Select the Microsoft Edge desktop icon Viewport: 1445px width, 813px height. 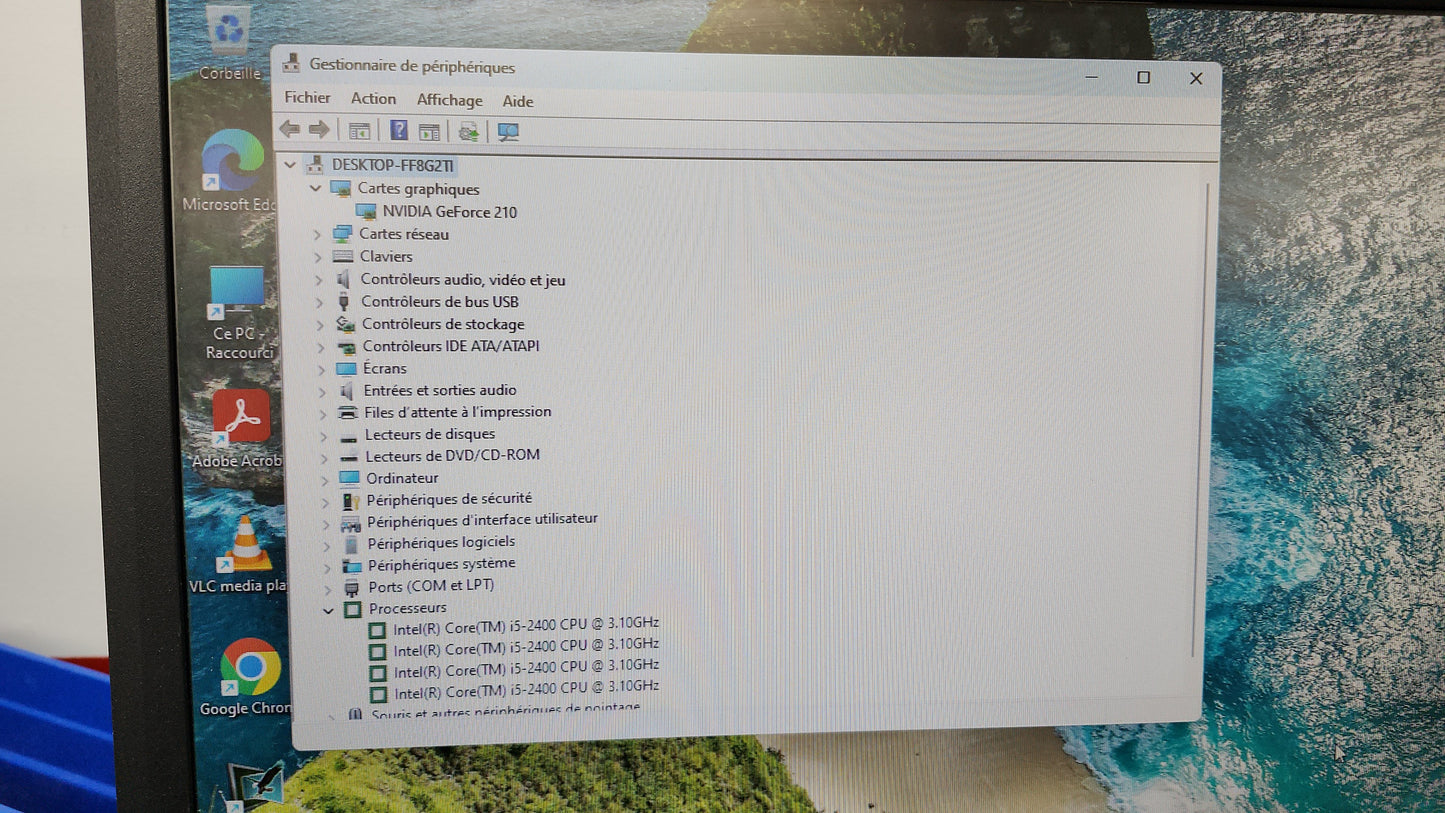233,162
